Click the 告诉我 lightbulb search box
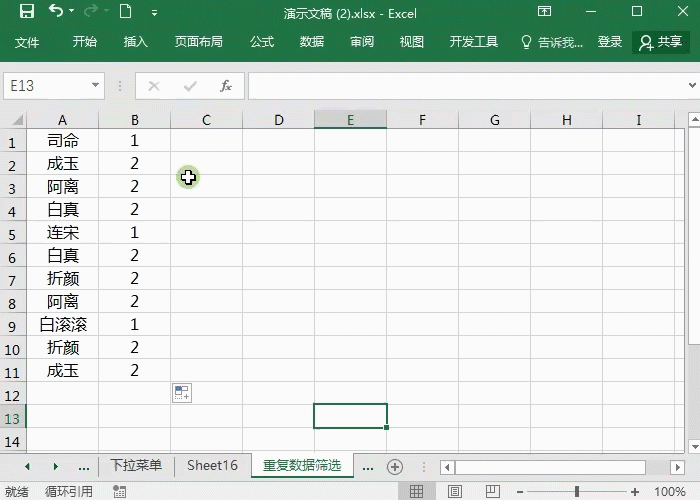700x500 pixels. (x=552, y=42)
